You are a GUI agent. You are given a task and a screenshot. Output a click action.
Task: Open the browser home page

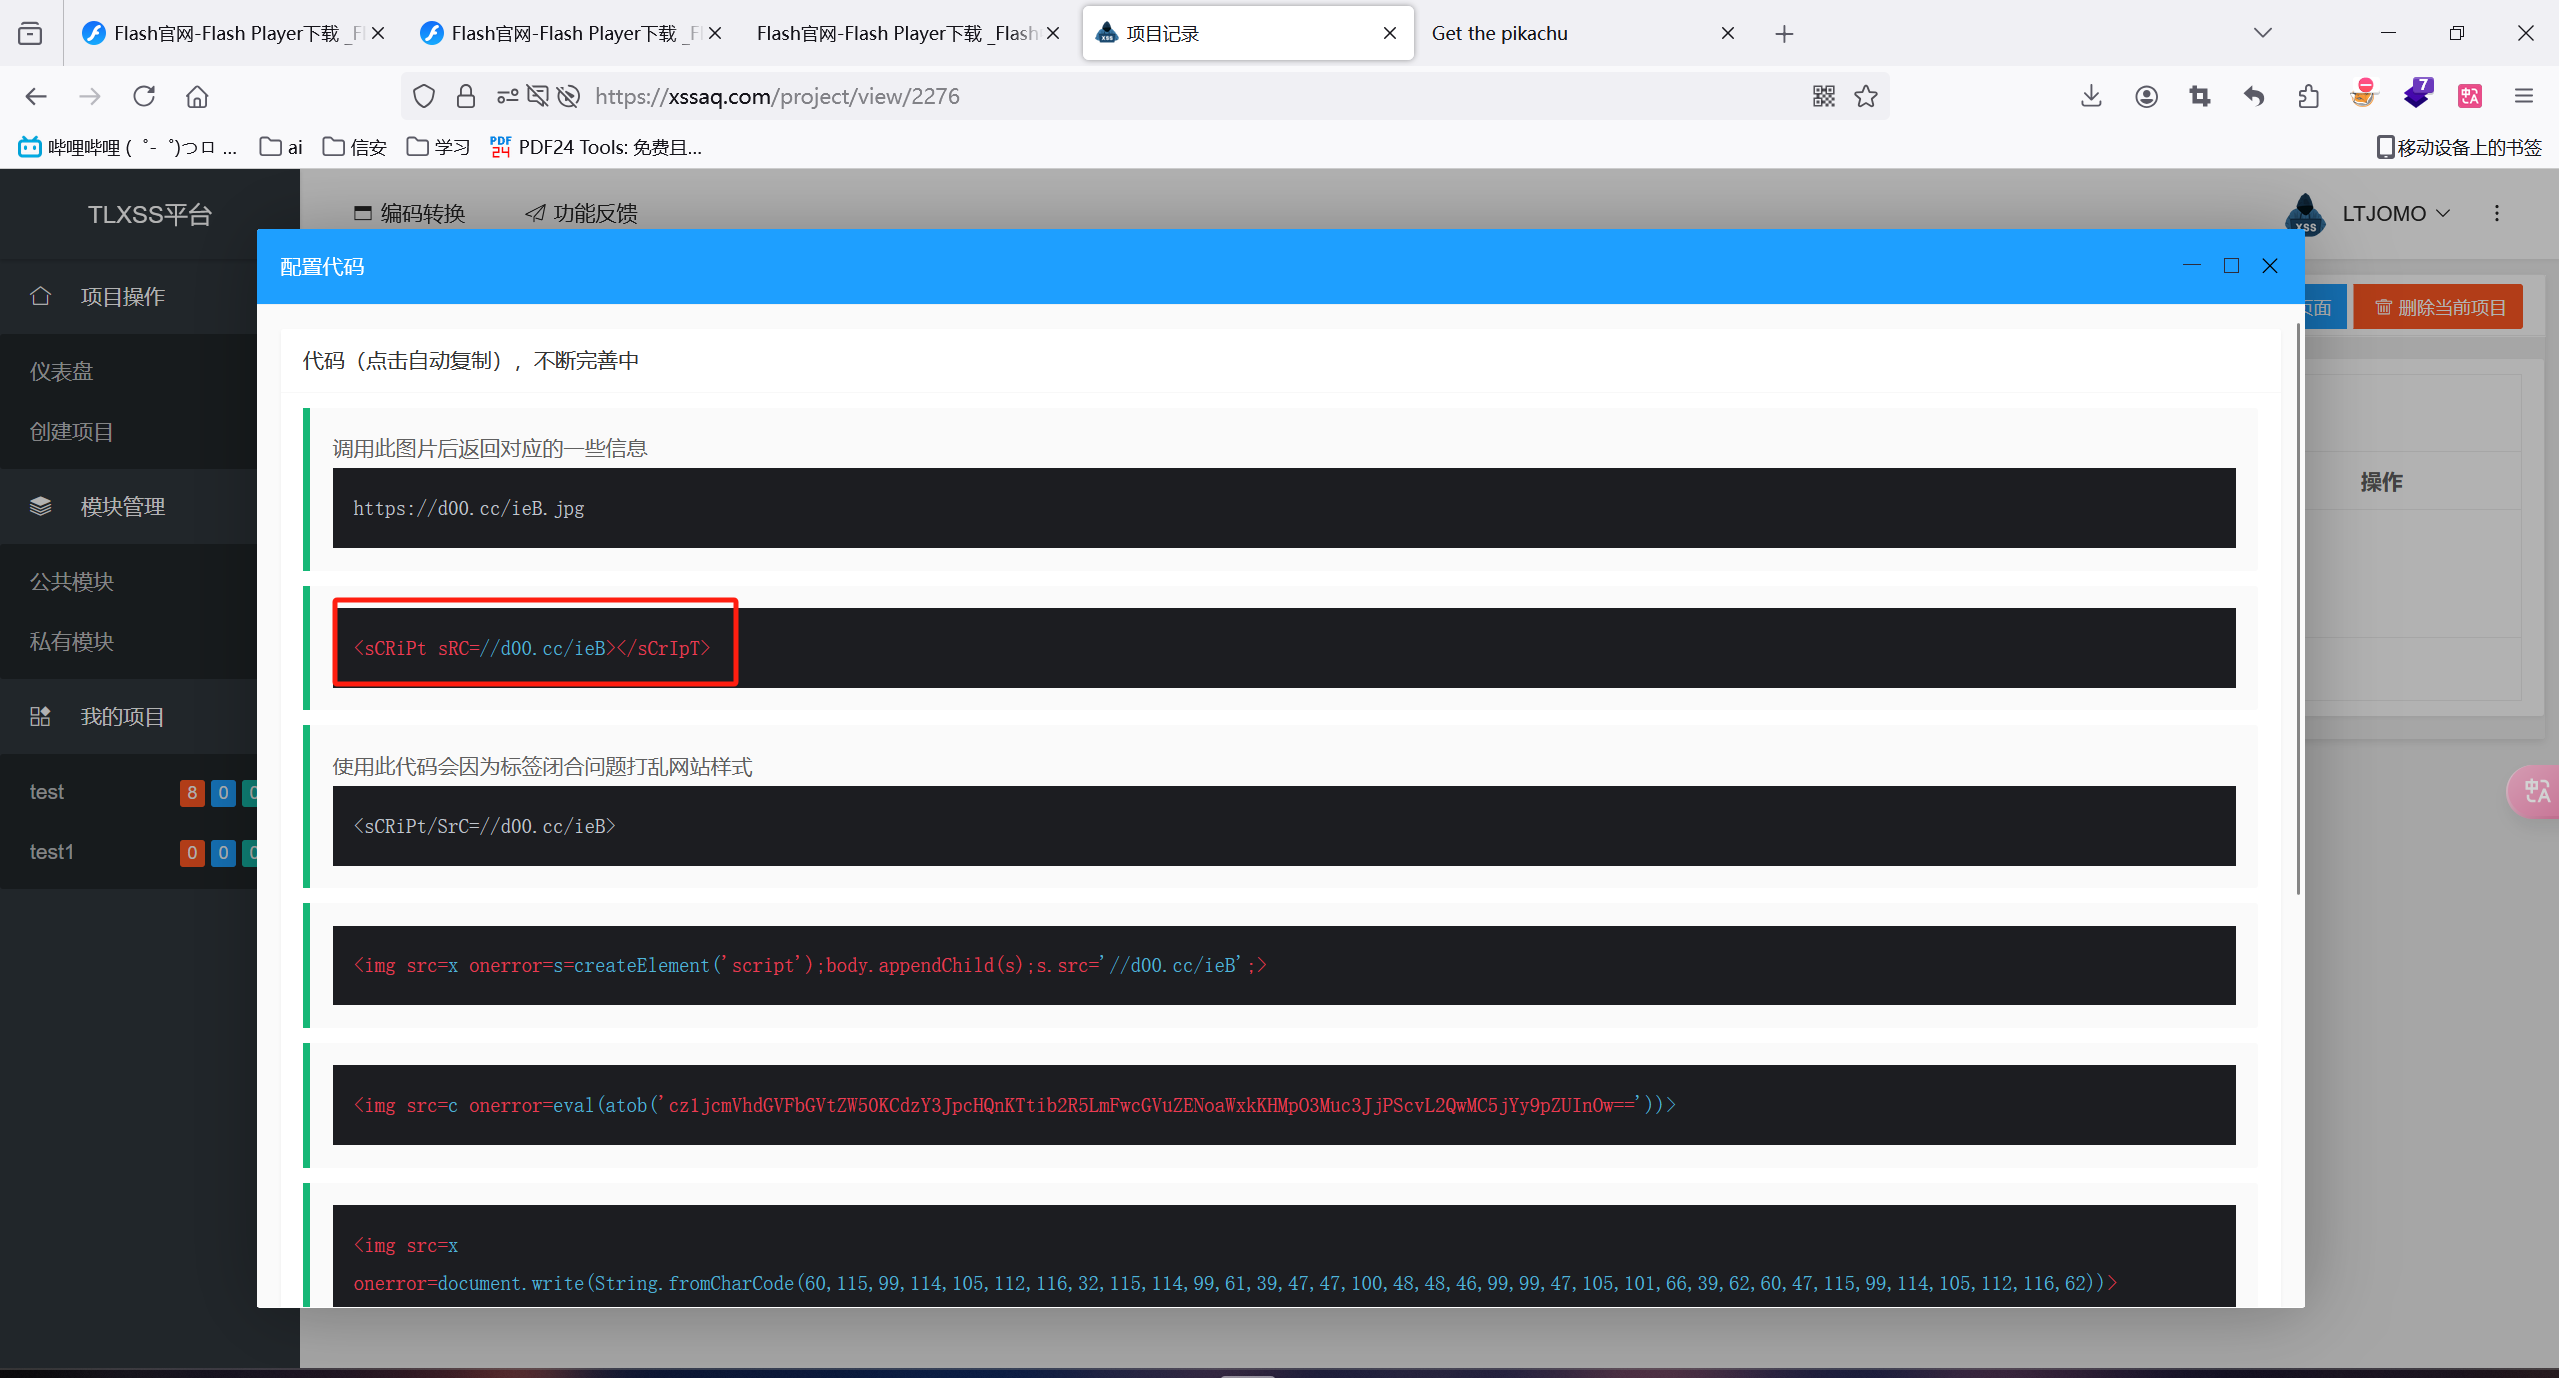point(197,96)
